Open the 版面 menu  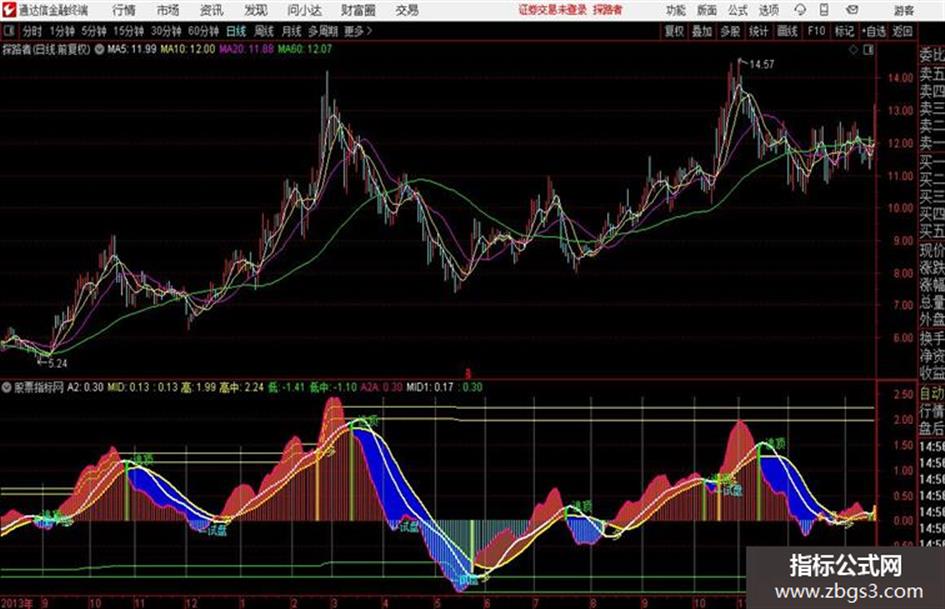(x=707, y=10)
